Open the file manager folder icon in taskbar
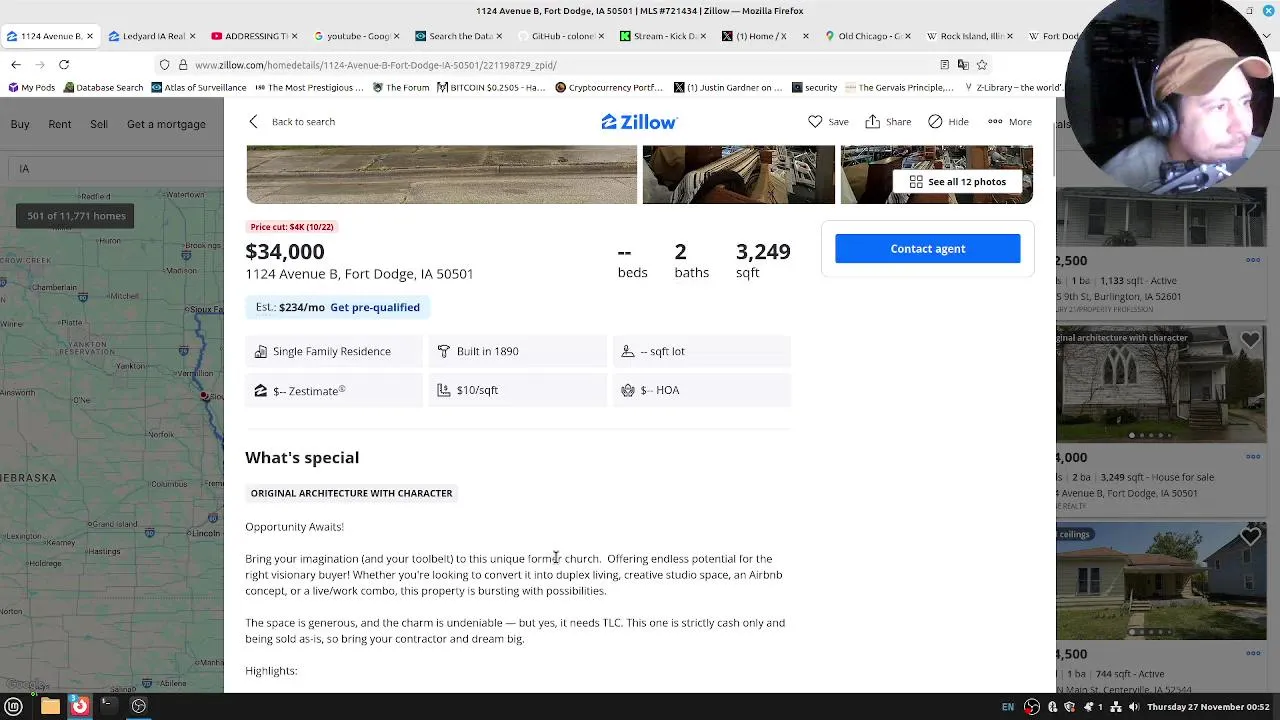1280x720 pixels. click(50, 707)
